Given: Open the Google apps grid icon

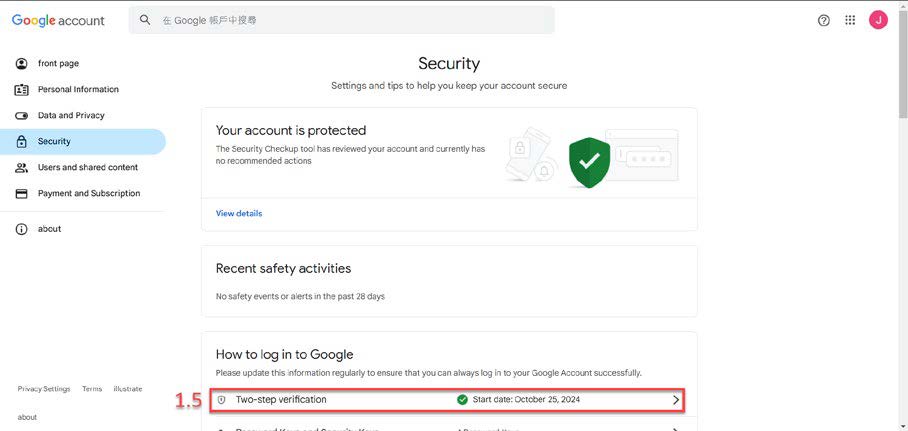Looking at the screenshot, I should coord(850,20).
